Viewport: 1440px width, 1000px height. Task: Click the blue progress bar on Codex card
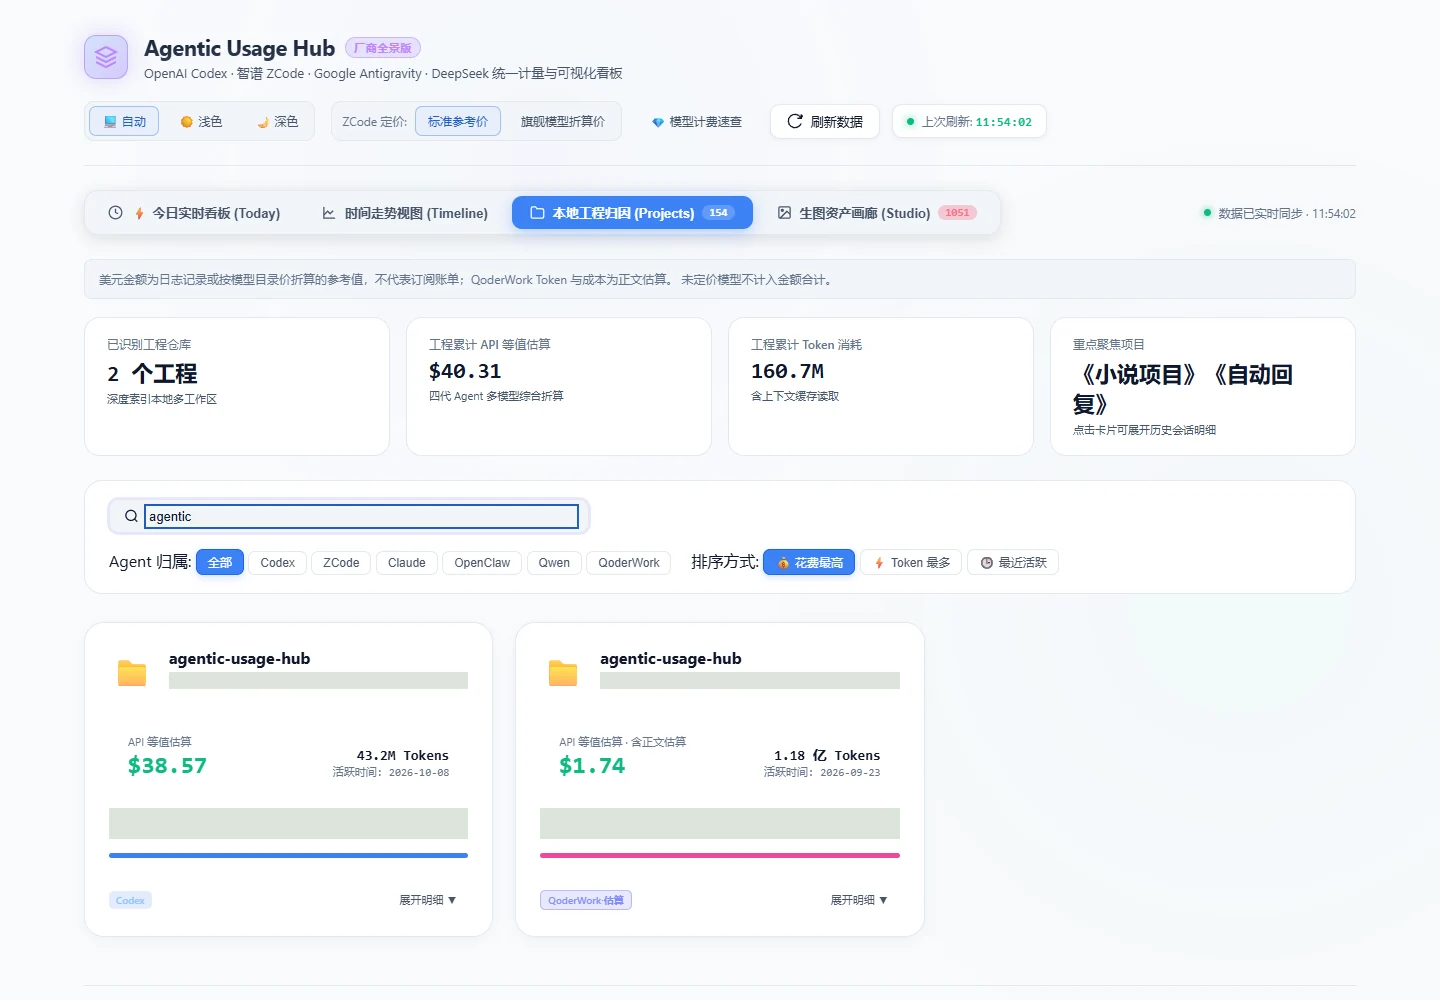pyautogui.click(x=288, y=855)
